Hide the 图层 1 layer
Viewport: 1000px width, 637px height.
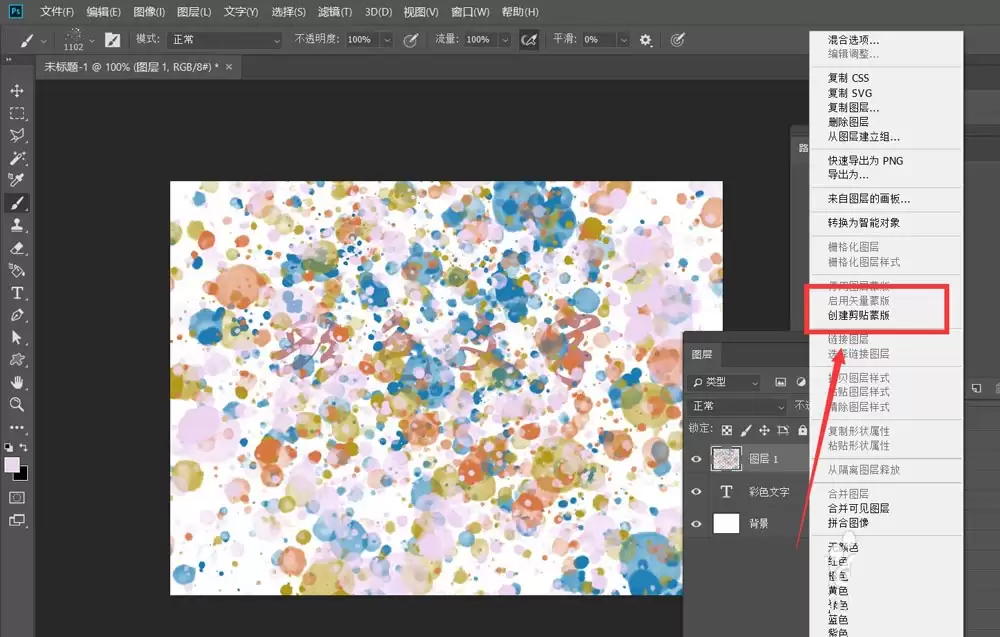[x=696, y=459]
